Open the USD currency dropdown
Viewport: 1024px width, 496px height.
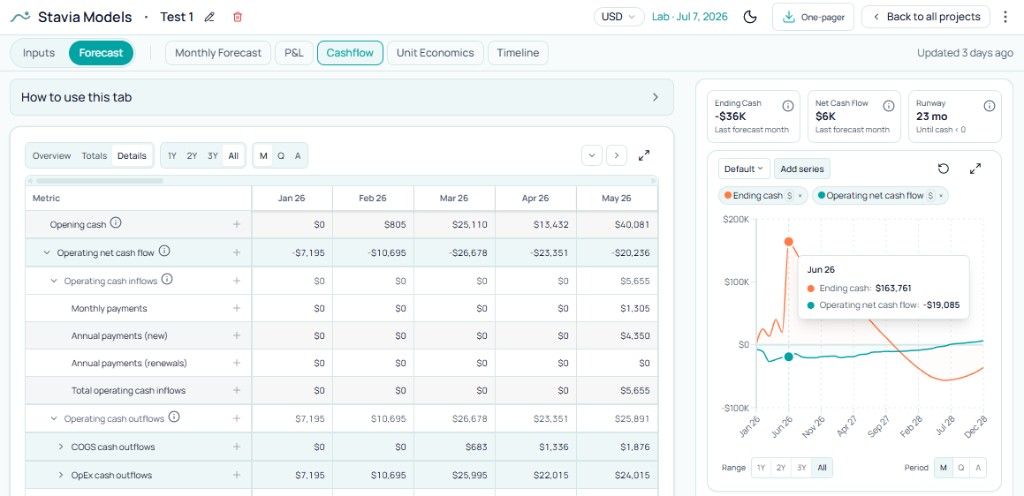point(618,17)
